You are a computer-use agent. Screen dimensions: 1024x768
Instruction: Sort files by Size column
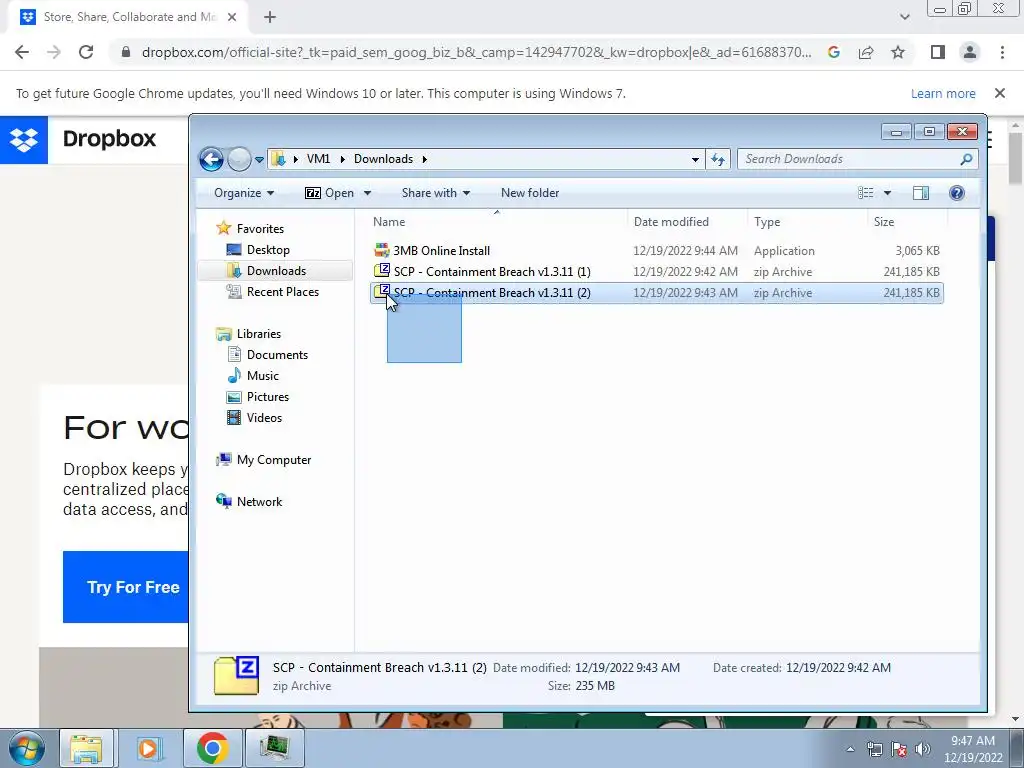(884, 222)
